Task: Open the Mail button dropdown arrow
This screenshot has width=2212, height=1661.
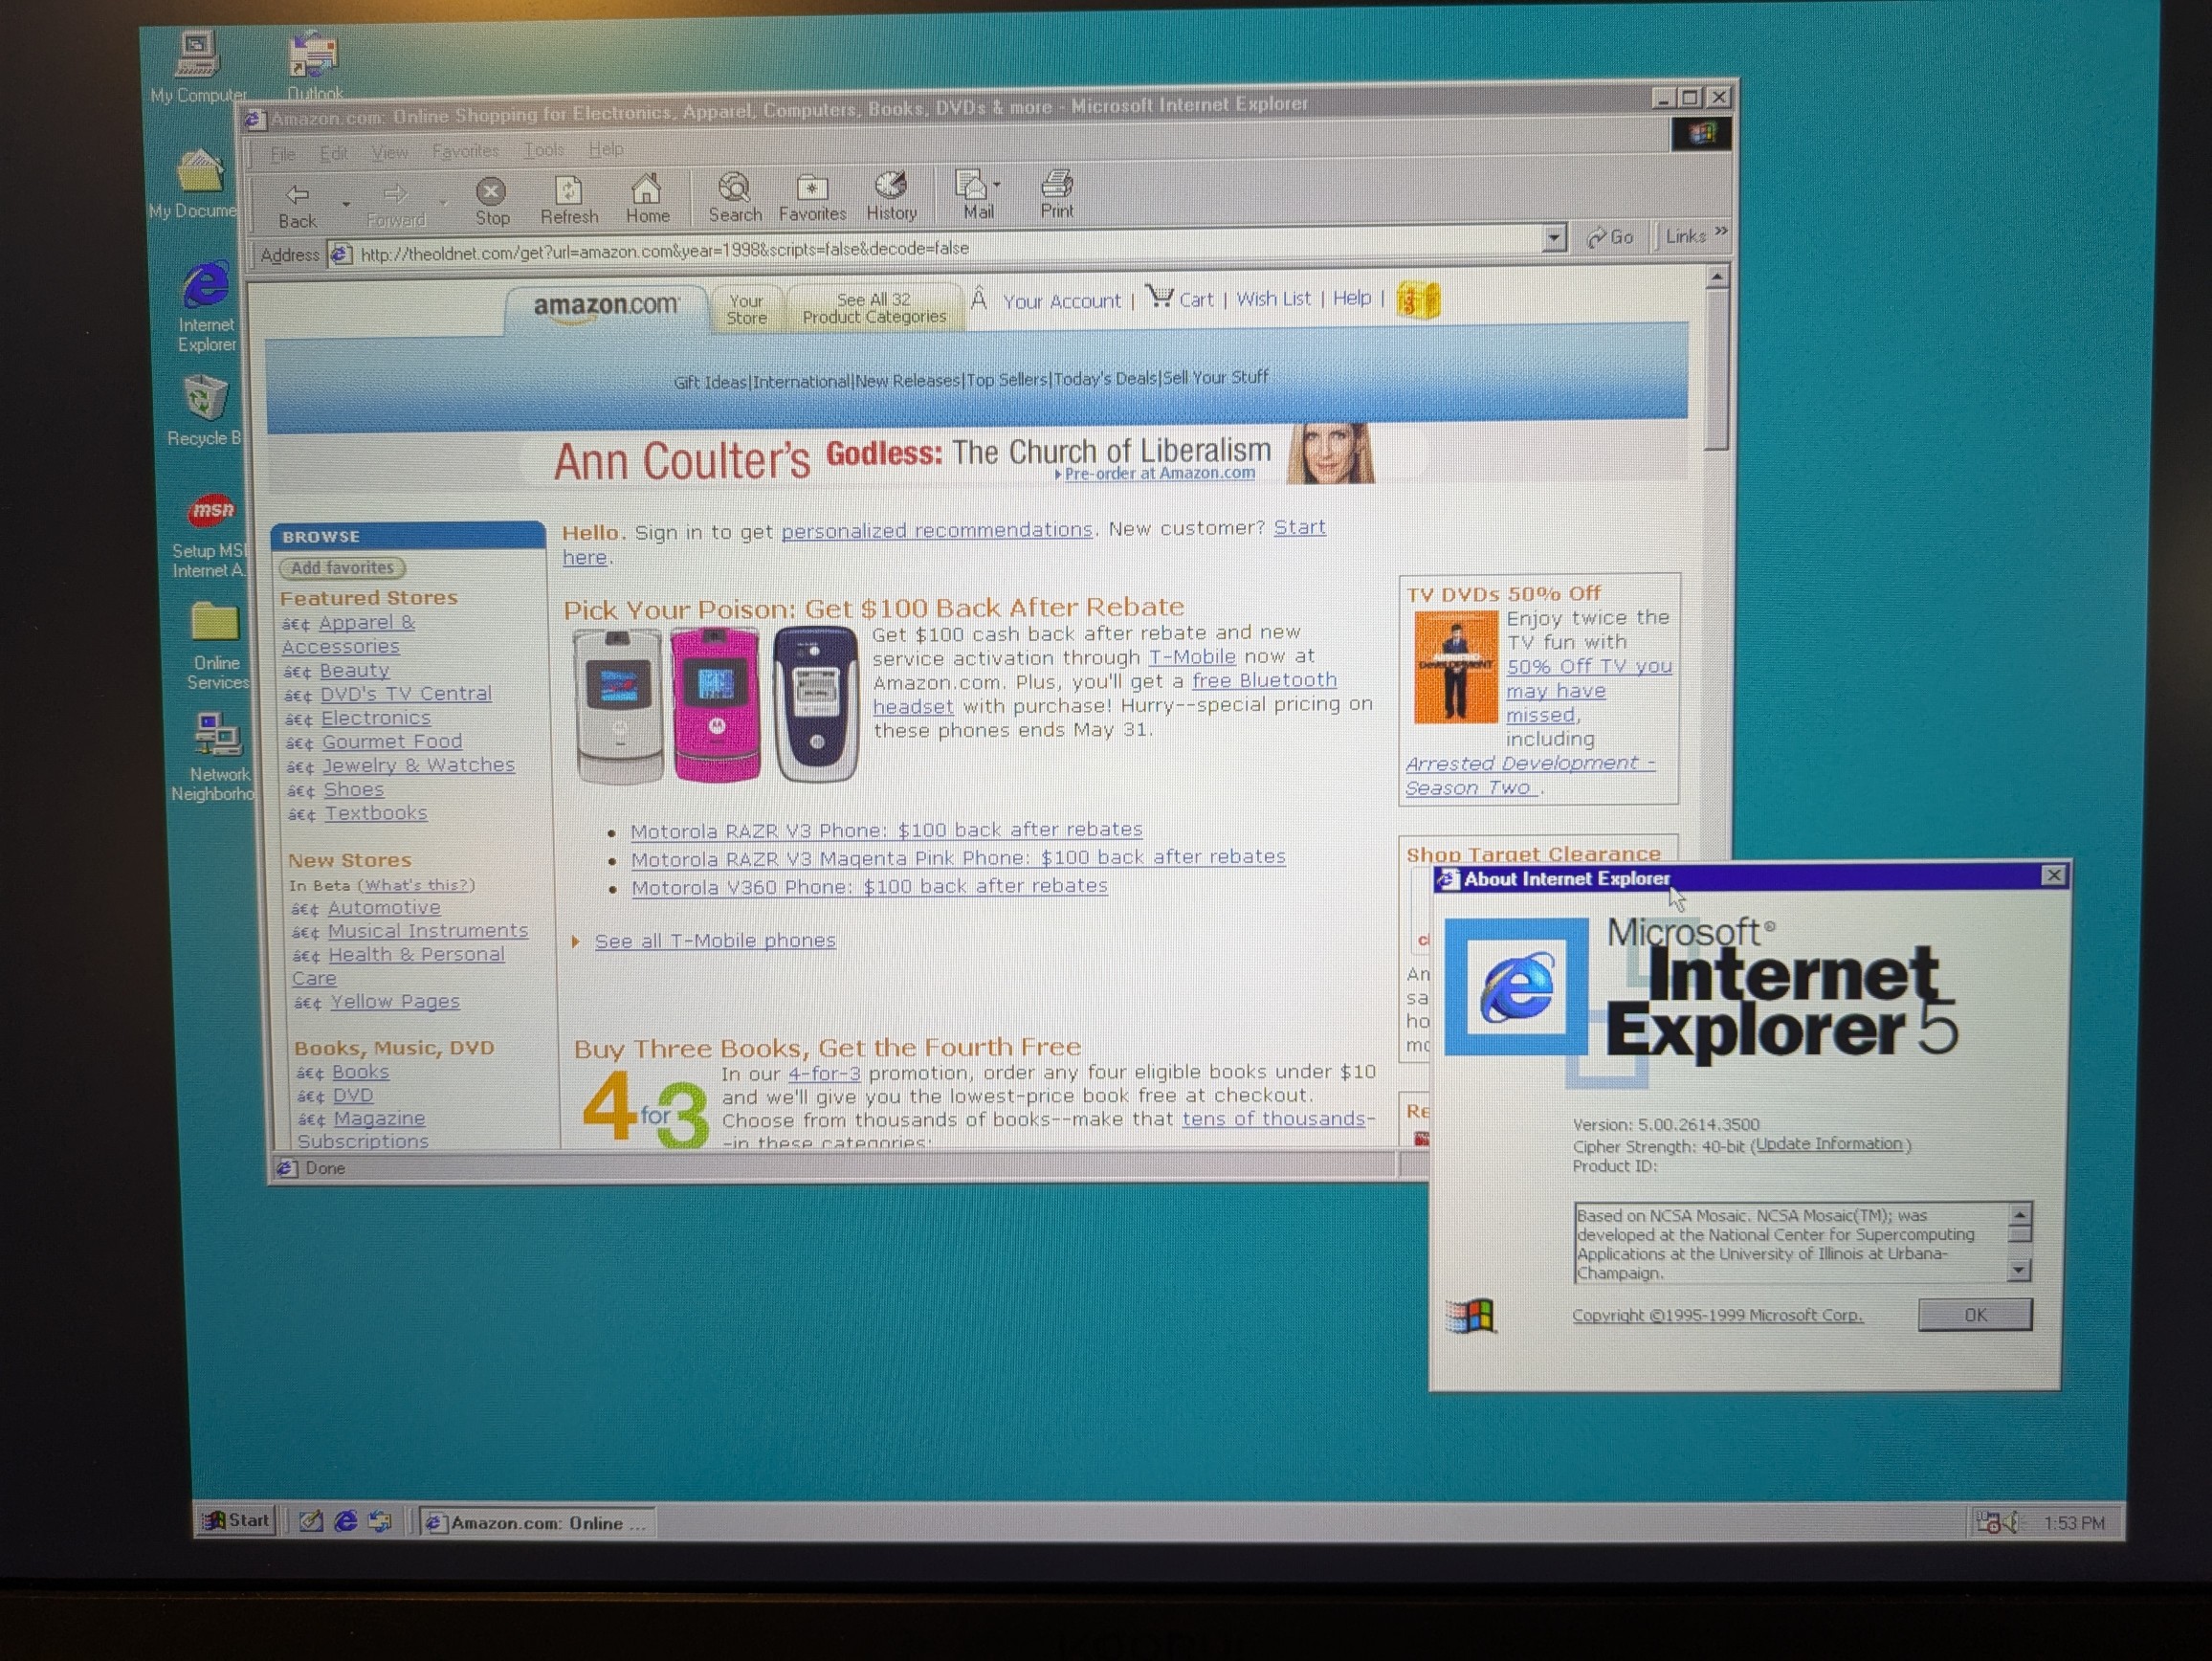Action: (x=998, y=184)
